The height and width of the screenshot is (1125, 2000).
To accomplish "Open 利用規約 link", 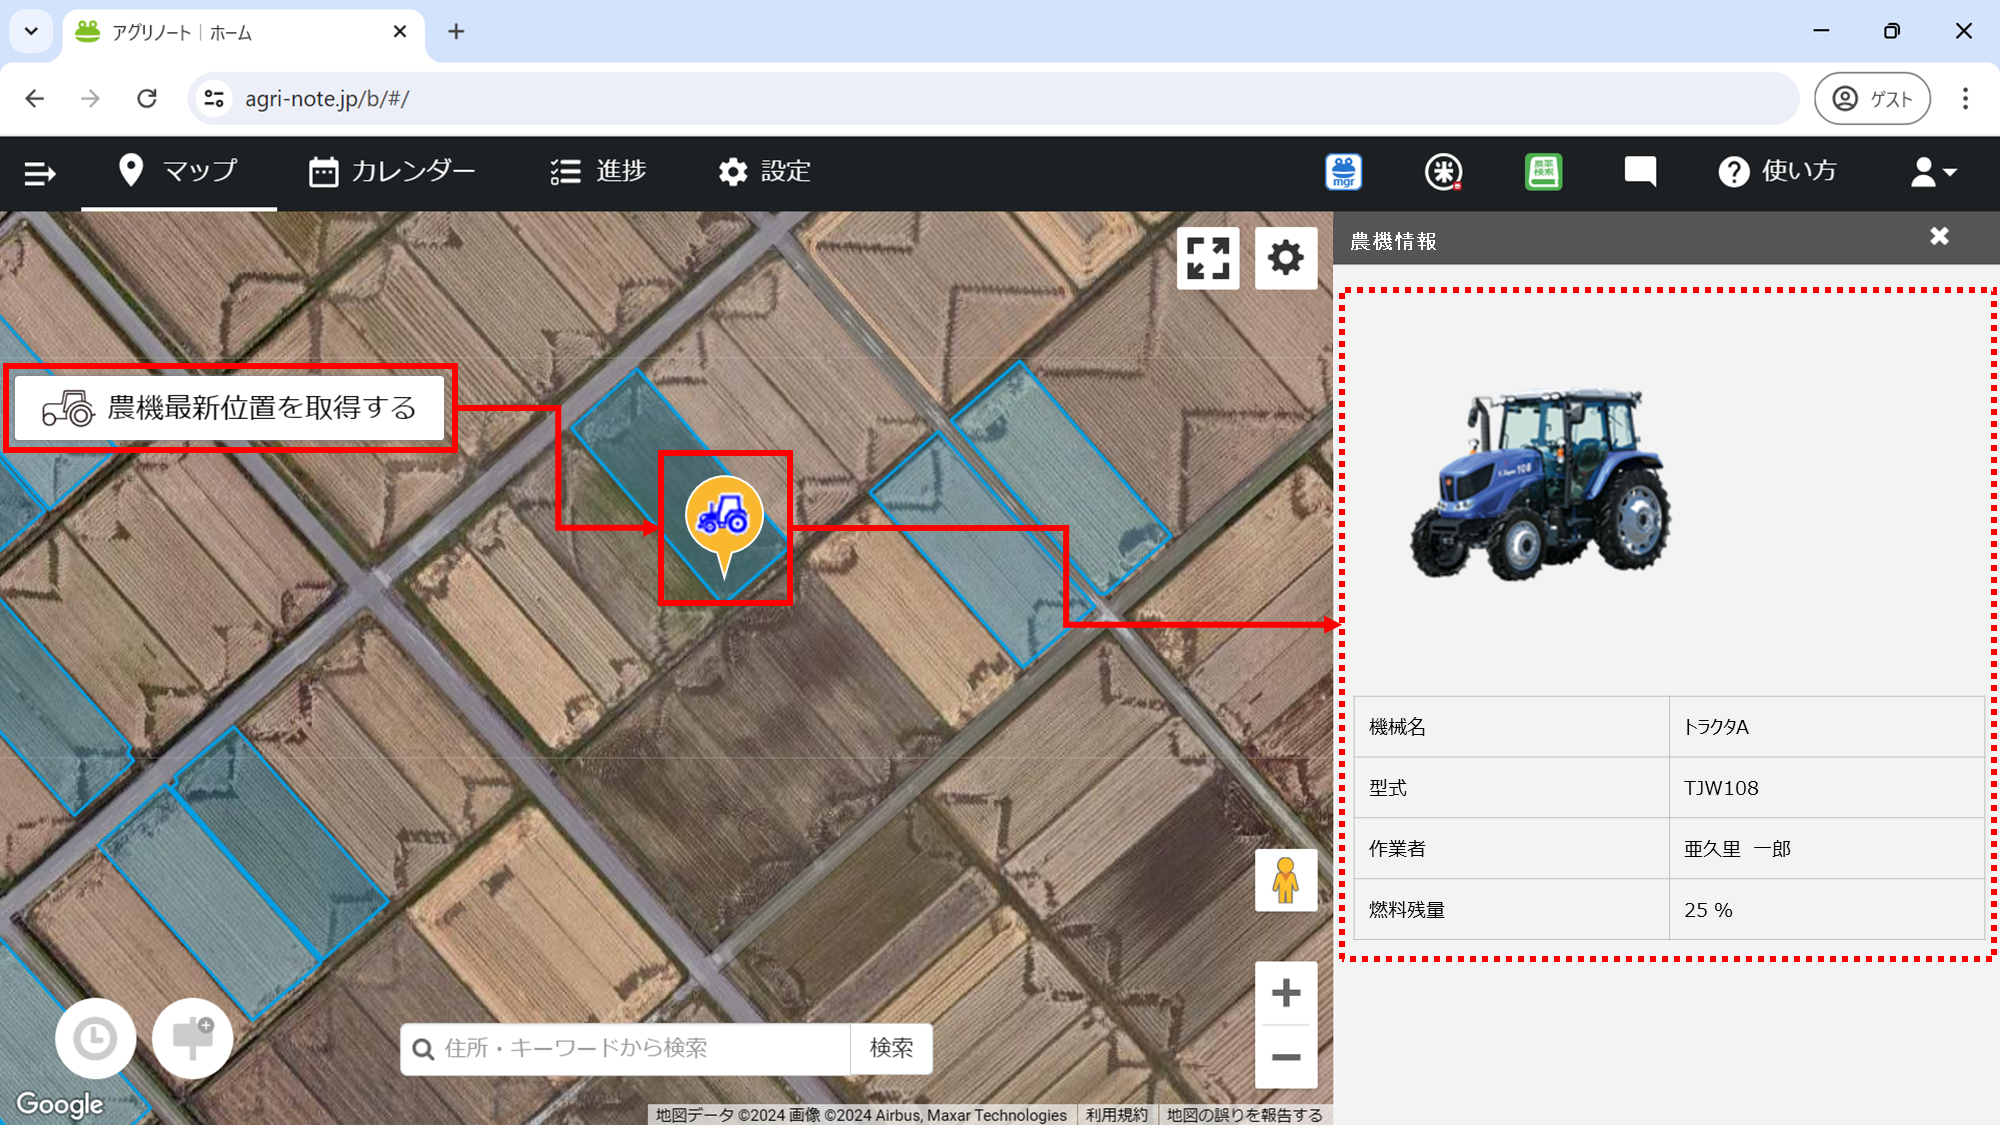I will pos(1117,1115).
